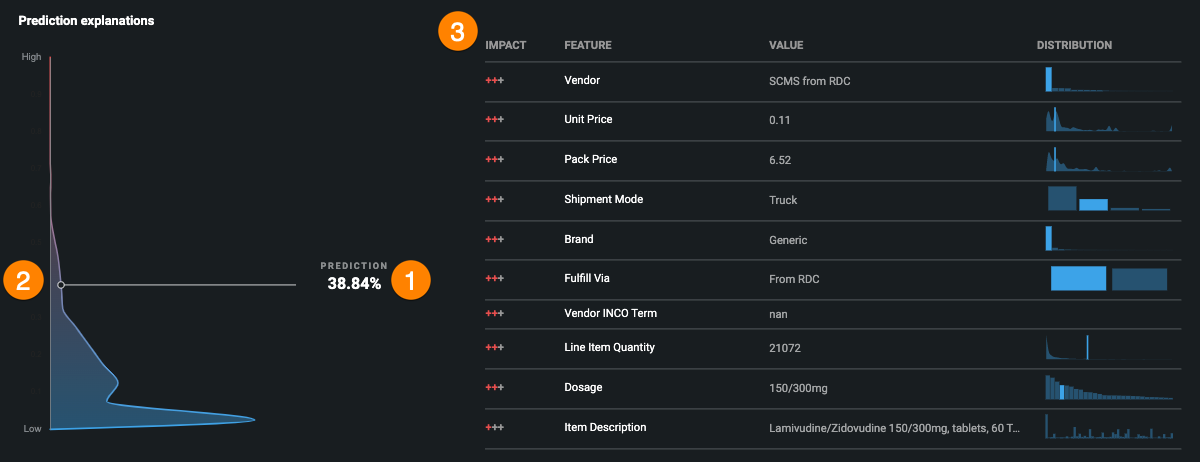Click the Vendor impact +++ indicator

click(x=494, y=80)
